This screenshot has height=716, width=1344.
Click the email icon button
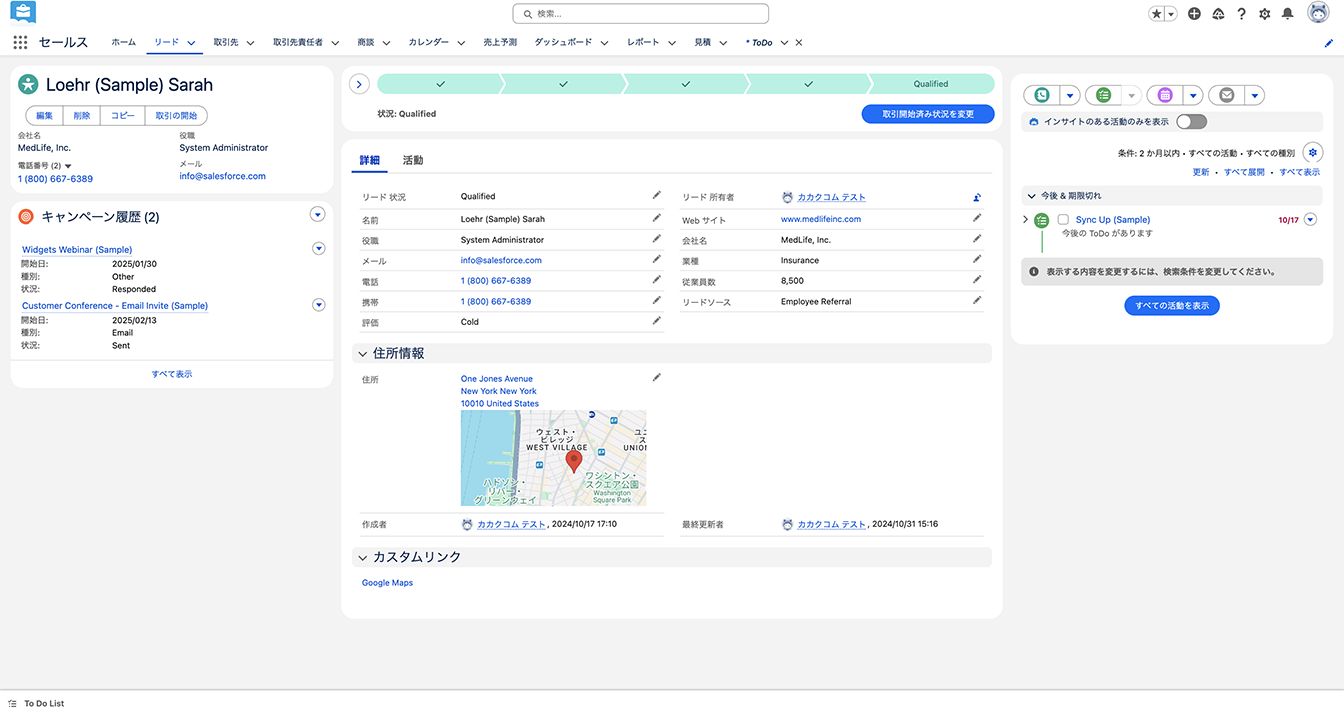(1227, 95)
